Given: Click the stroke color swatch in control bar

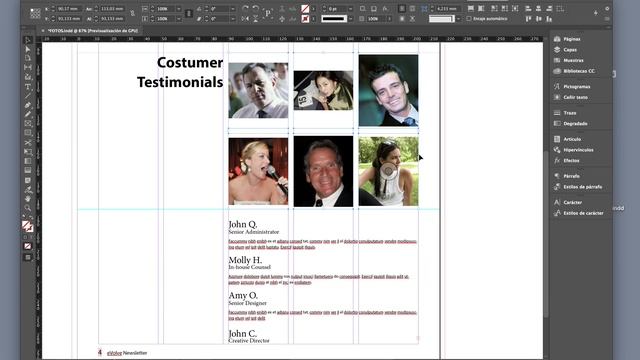Looking at the screenshot, I should pyautogui.click(x=305, y=19).
